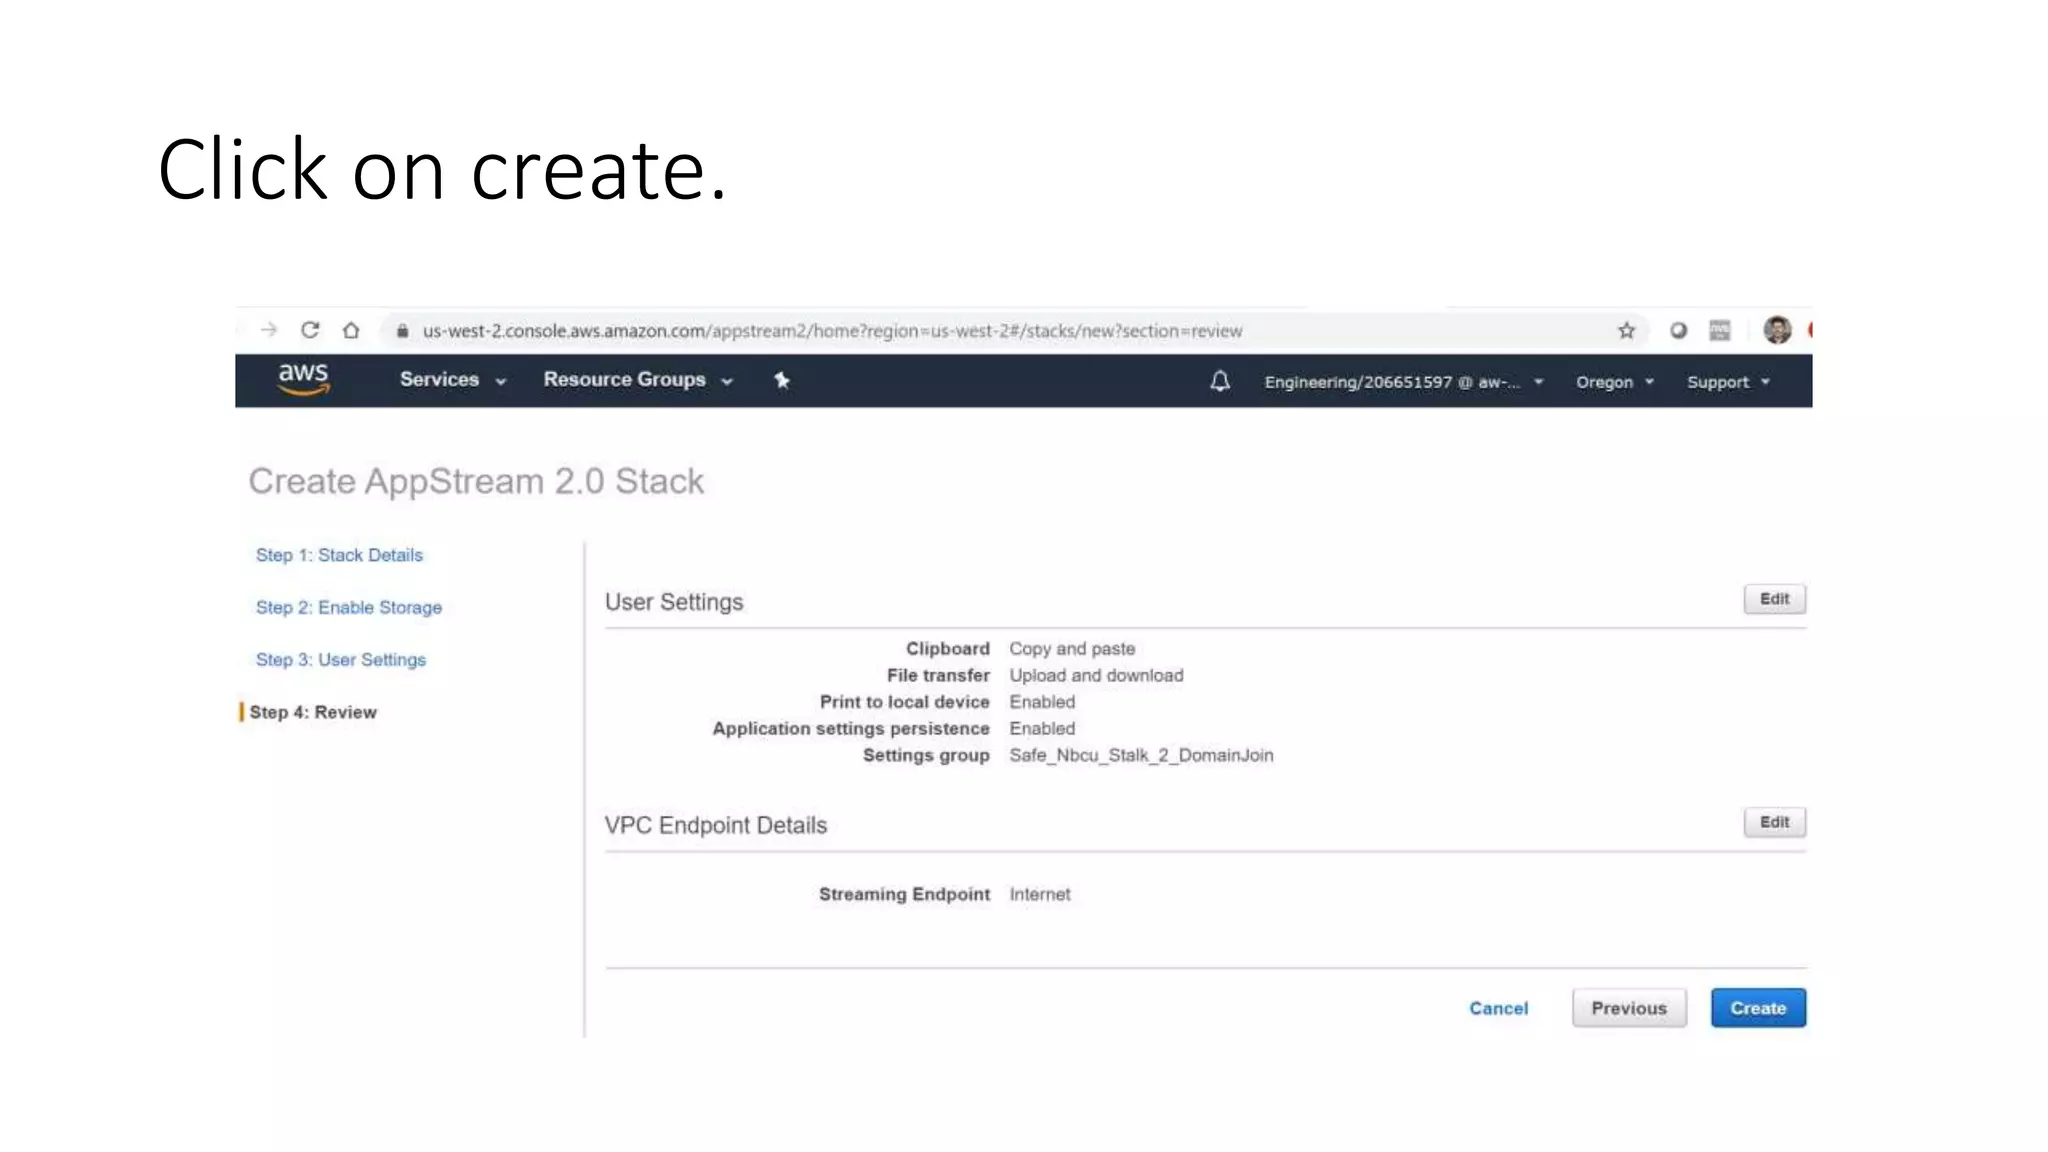
Task: Open the notifications bell
Action: click(x=1220, y=381)
